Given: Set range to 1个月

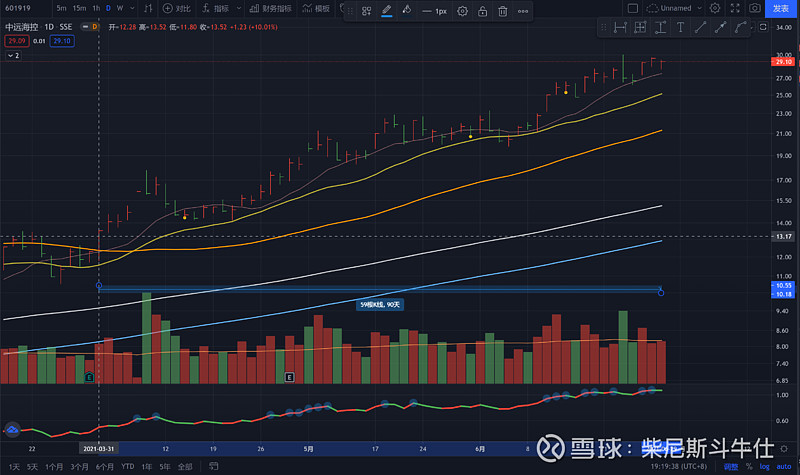Looking at the screenshot, I should coord(54,466).
